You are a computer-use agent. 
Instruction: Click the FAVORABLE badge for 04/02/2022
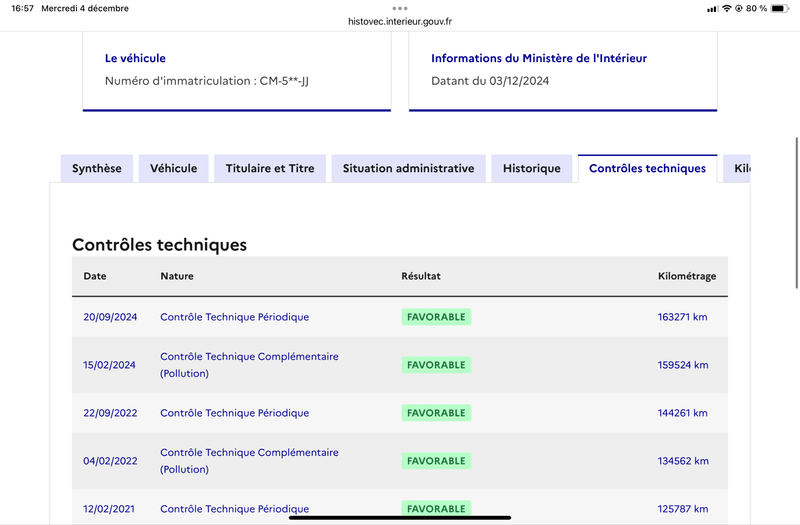[x=436, y=461]
